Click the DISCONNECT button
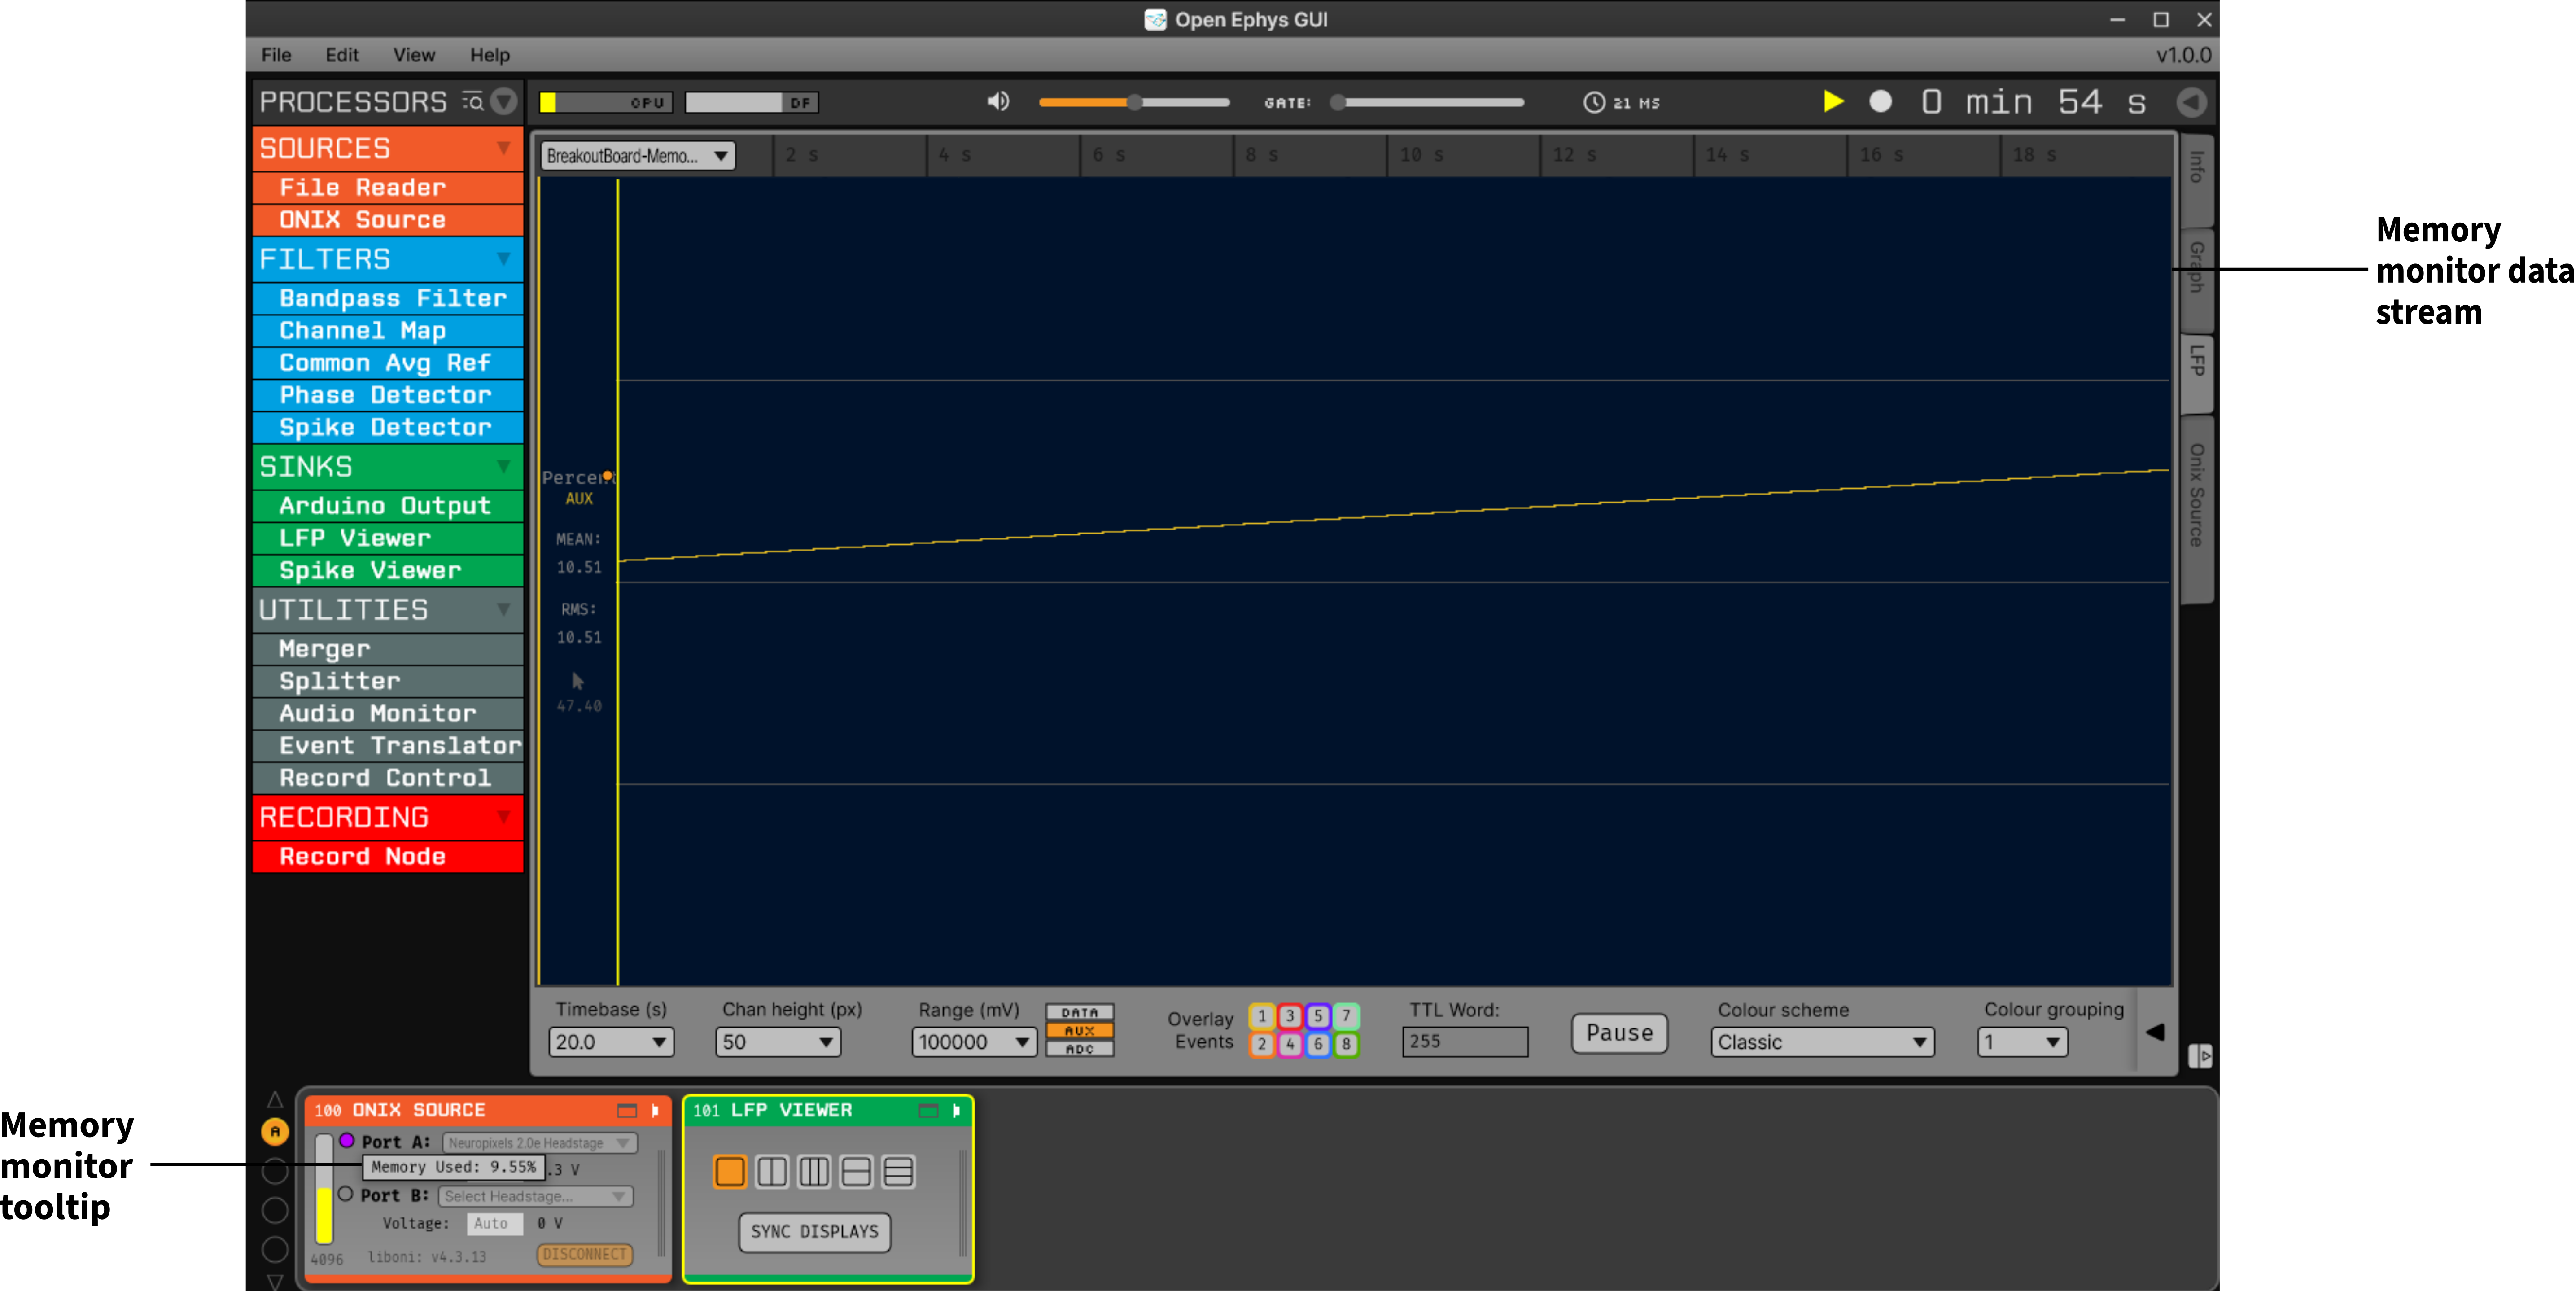This screenshot has height=1291, width=2576. point(585,1254)
